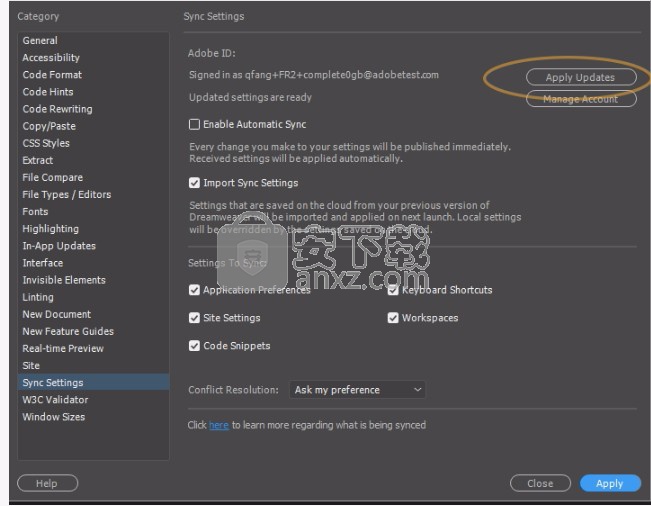Select the Accessibility category

coord(93,58)
